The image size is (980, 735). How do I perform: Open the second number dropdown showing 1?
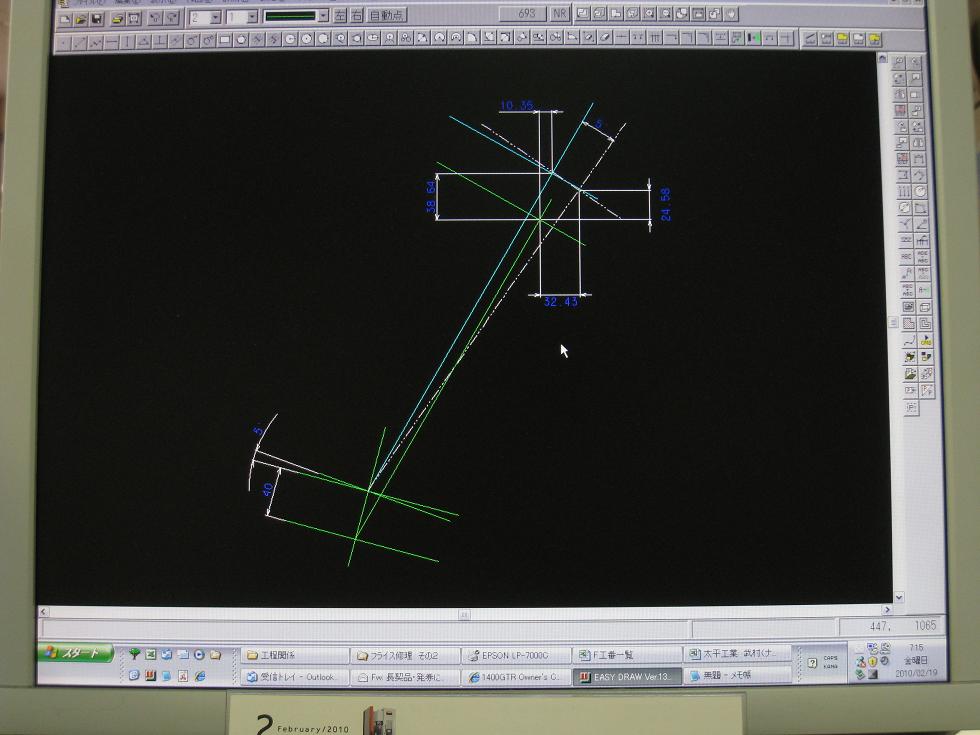click(252, 17)
